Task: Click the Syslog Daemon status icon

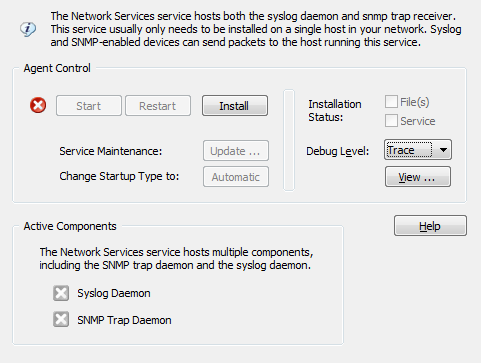Action: (61, 293)
